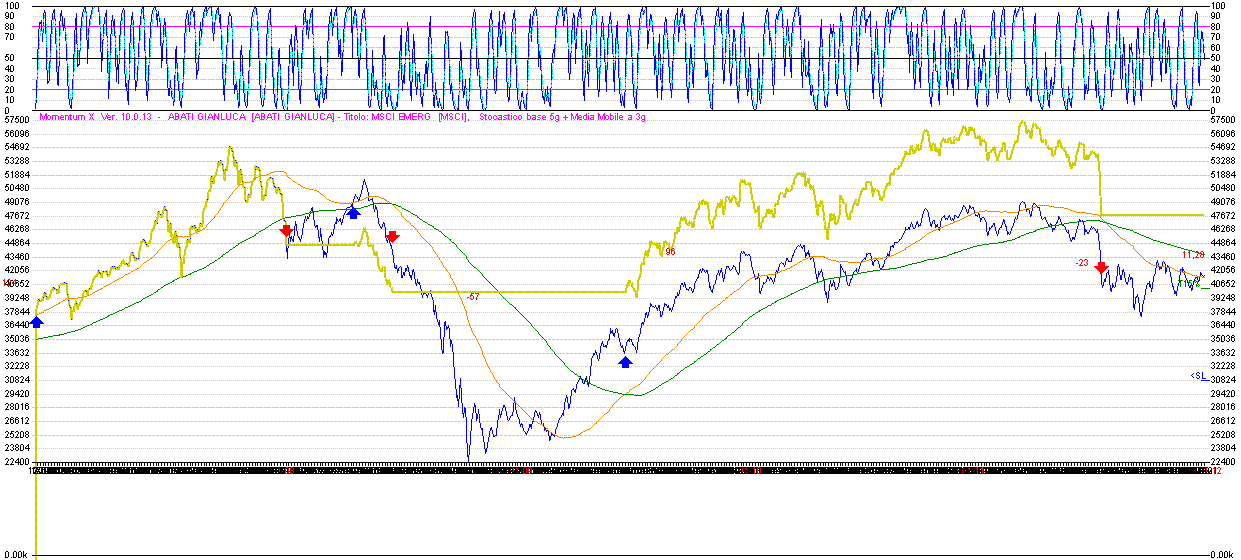Click the red 96 trade result label
This screenshot has width=1241, height=560.
(x=670, y=252)
